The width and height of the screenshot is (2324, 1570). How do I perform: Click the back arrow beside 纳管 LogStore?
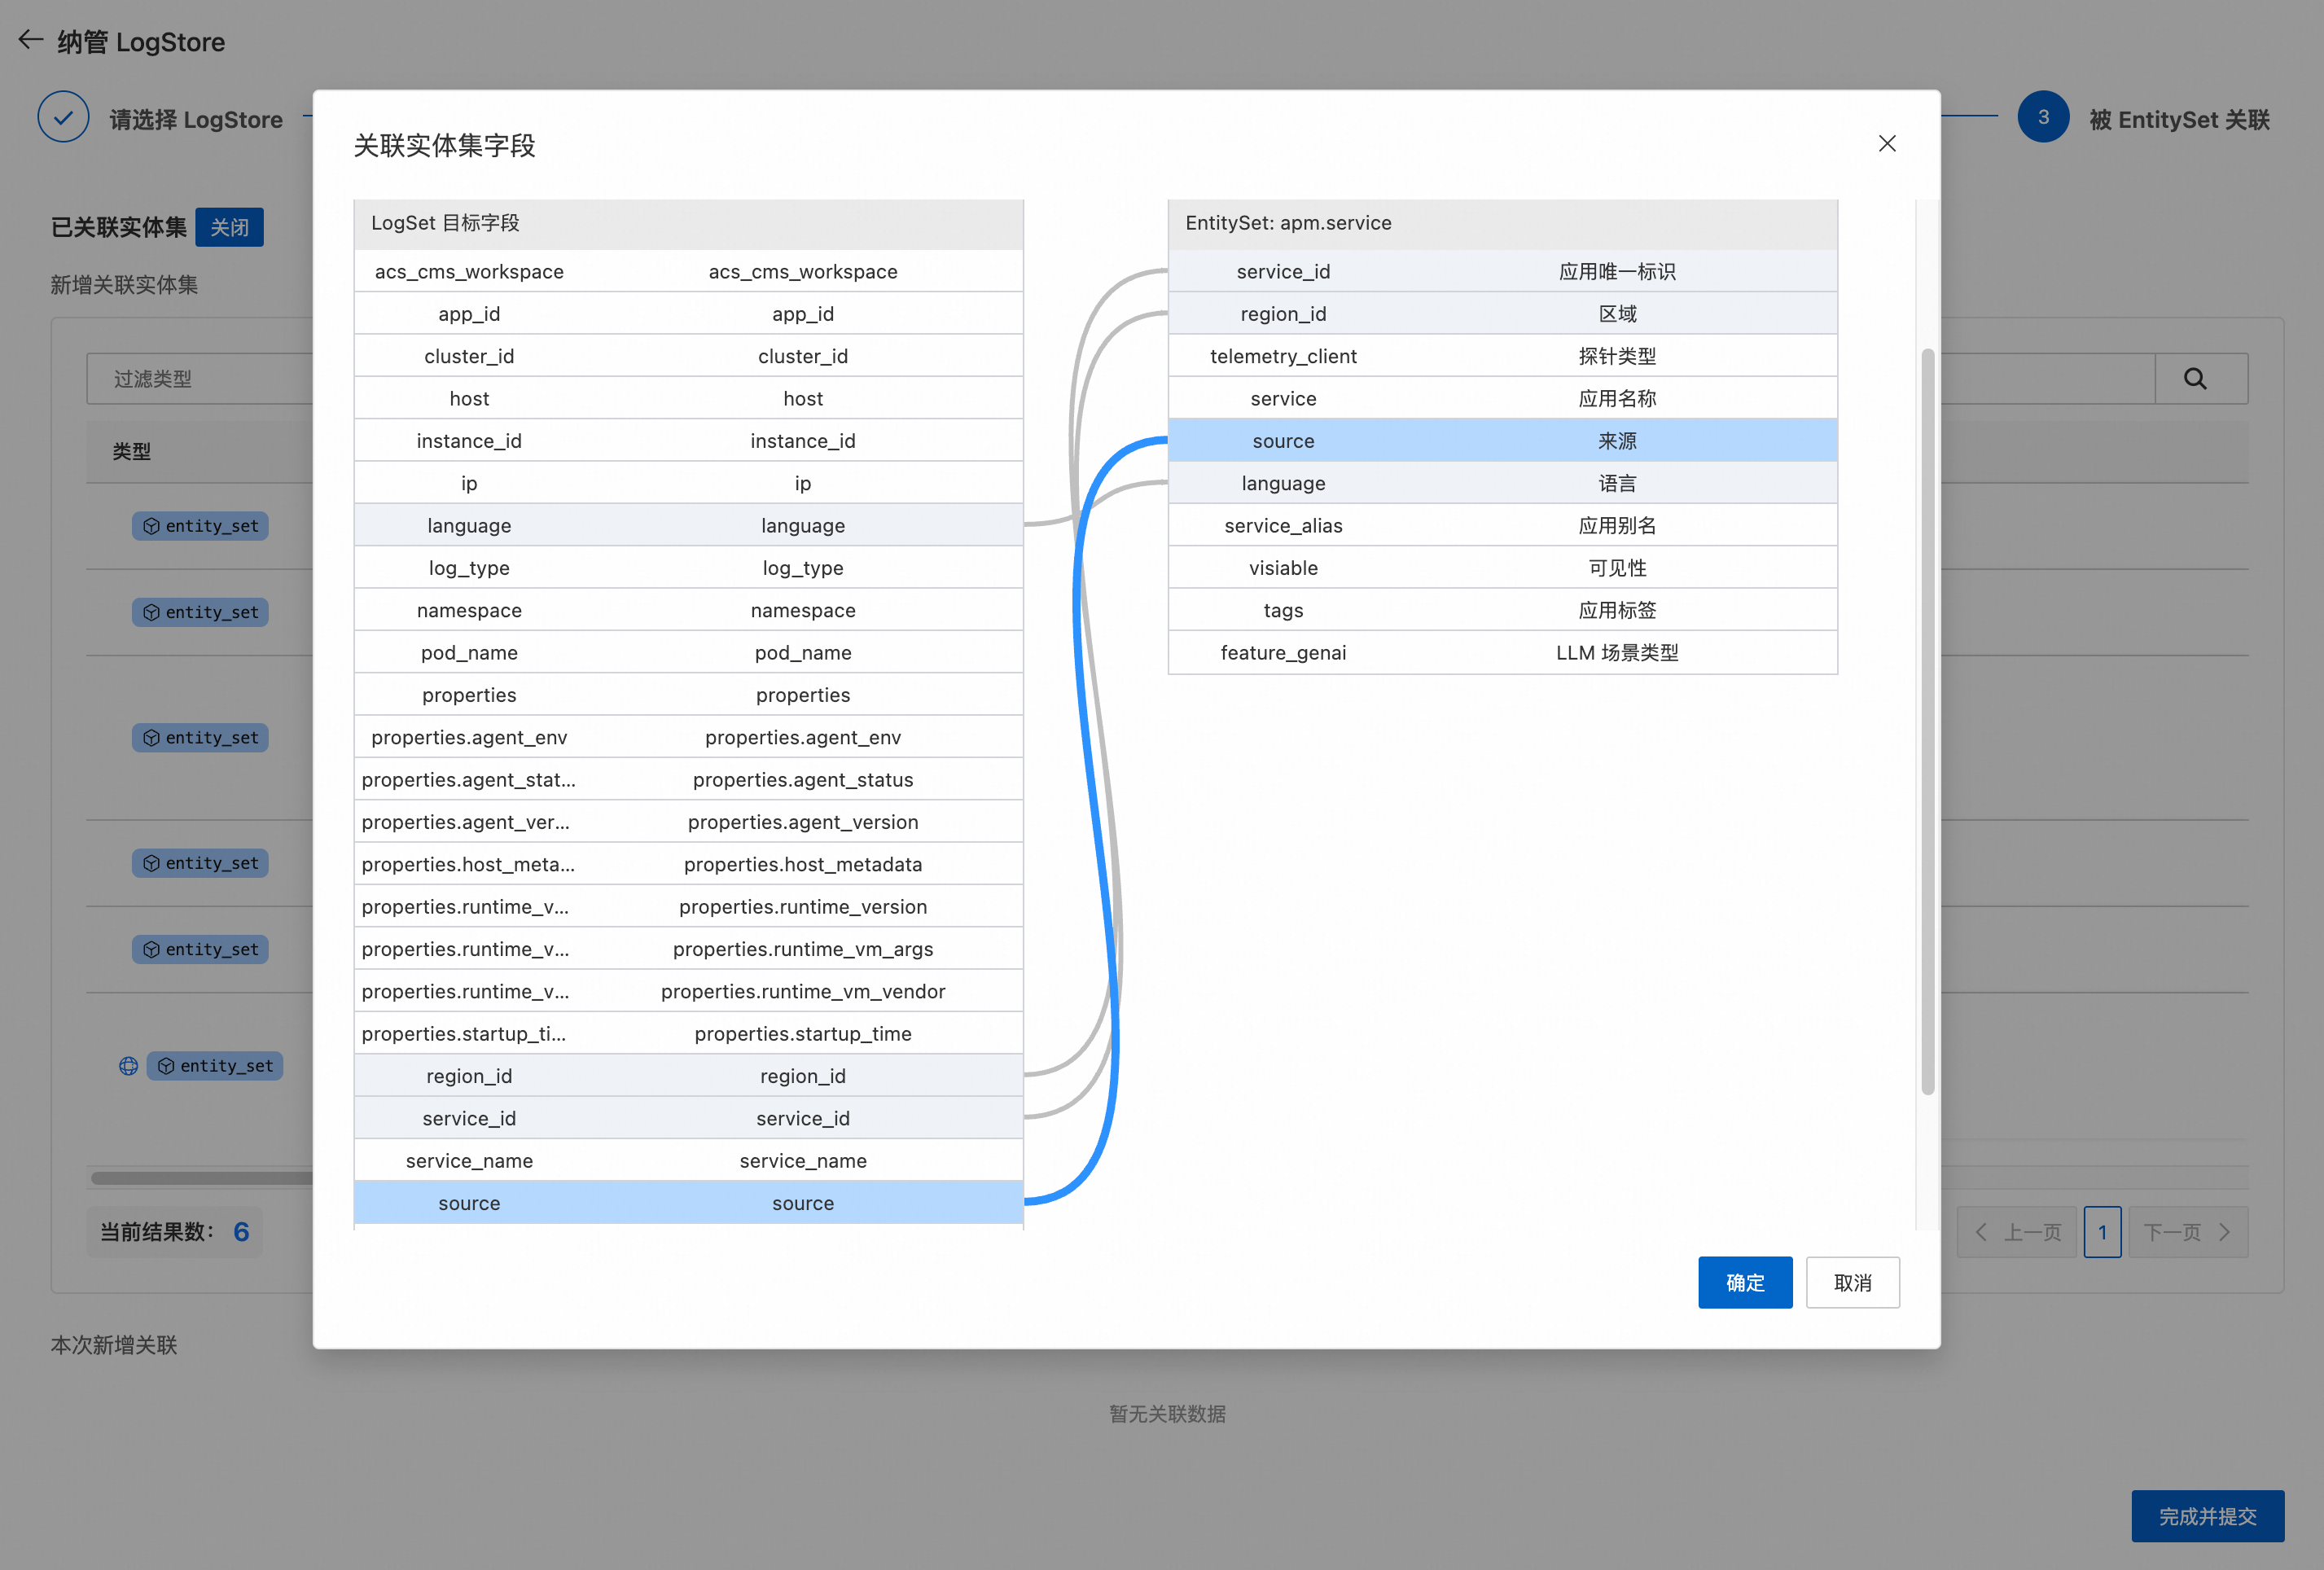(30, 40)
